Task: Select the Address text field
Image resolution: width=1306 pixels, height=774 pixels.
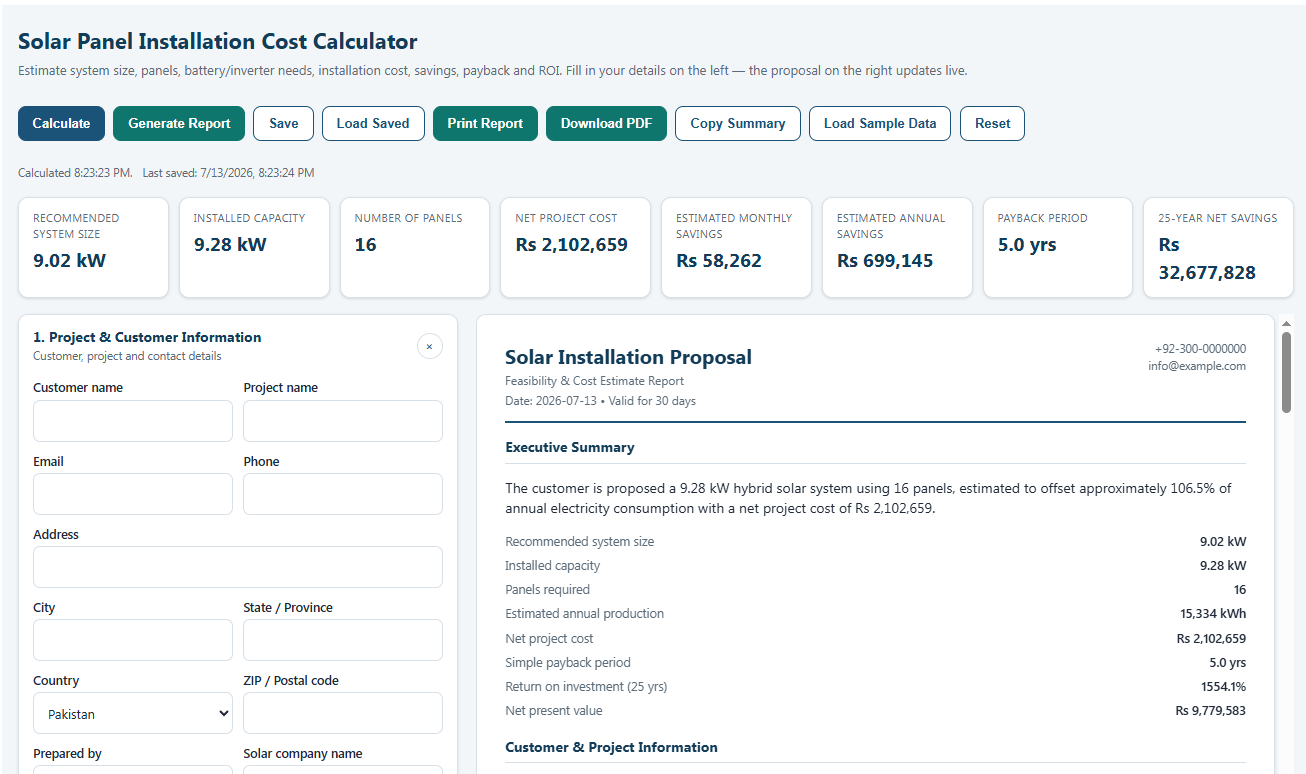Action: (x=238, y=567)
